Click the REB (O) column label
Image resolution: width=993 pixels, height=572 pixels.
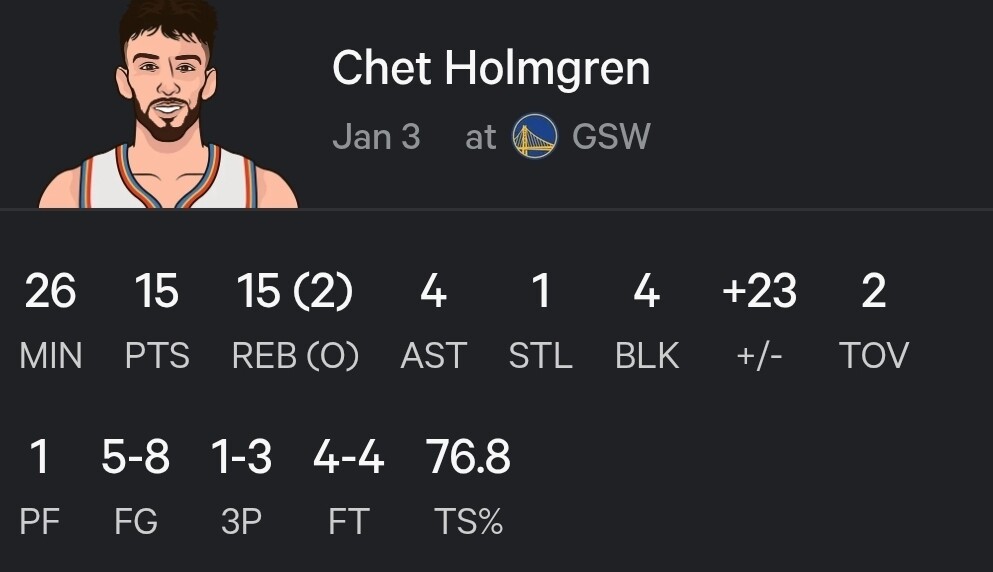[295, 356]
